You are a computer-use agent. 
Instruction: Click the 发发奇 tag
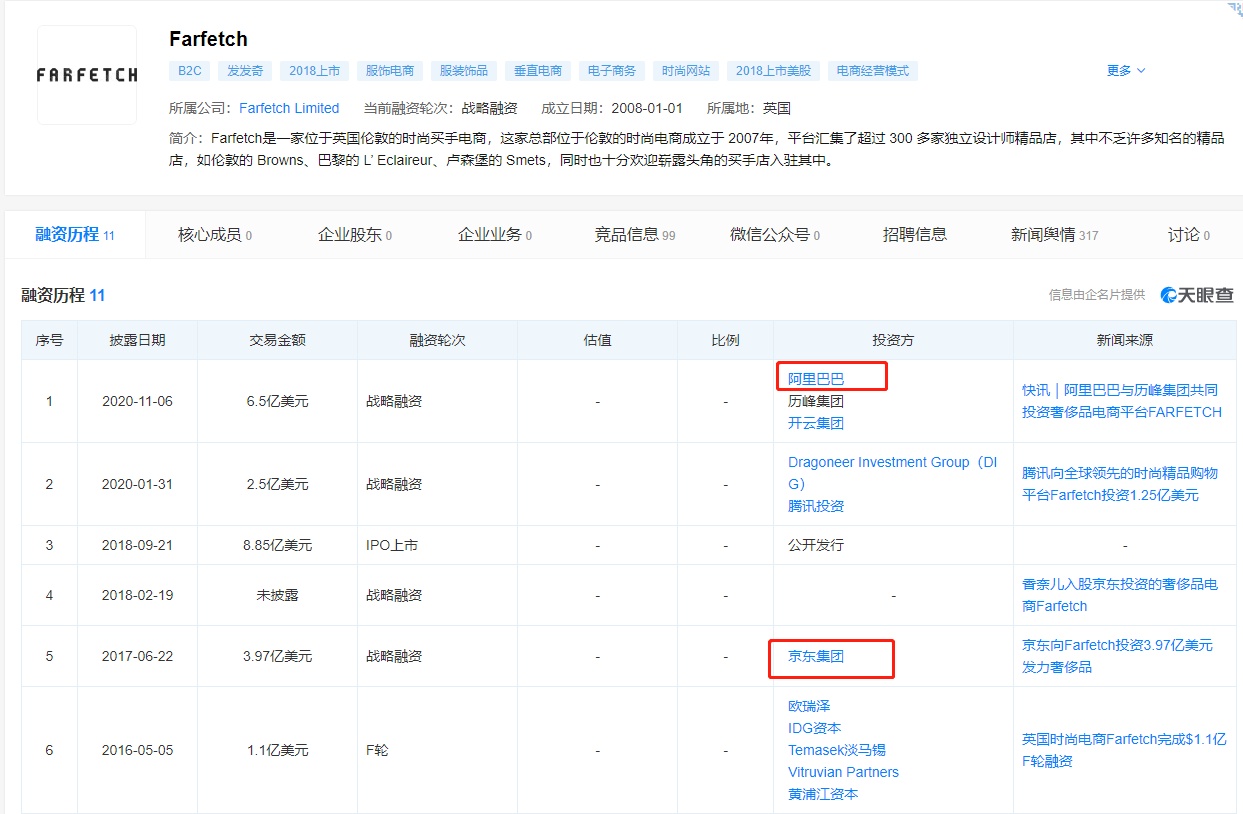(x=244, y=71)
